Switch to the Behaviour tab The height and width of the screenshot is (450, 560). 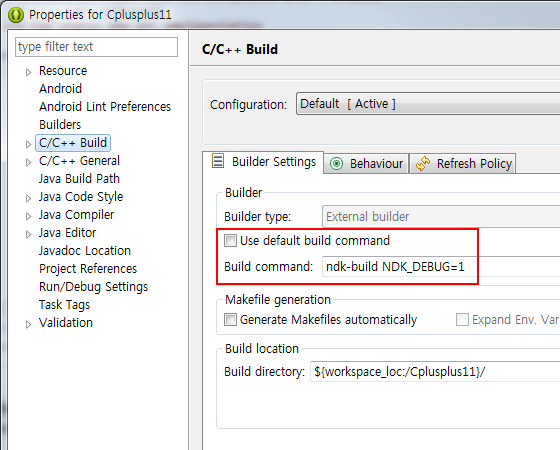click(366, 164)
